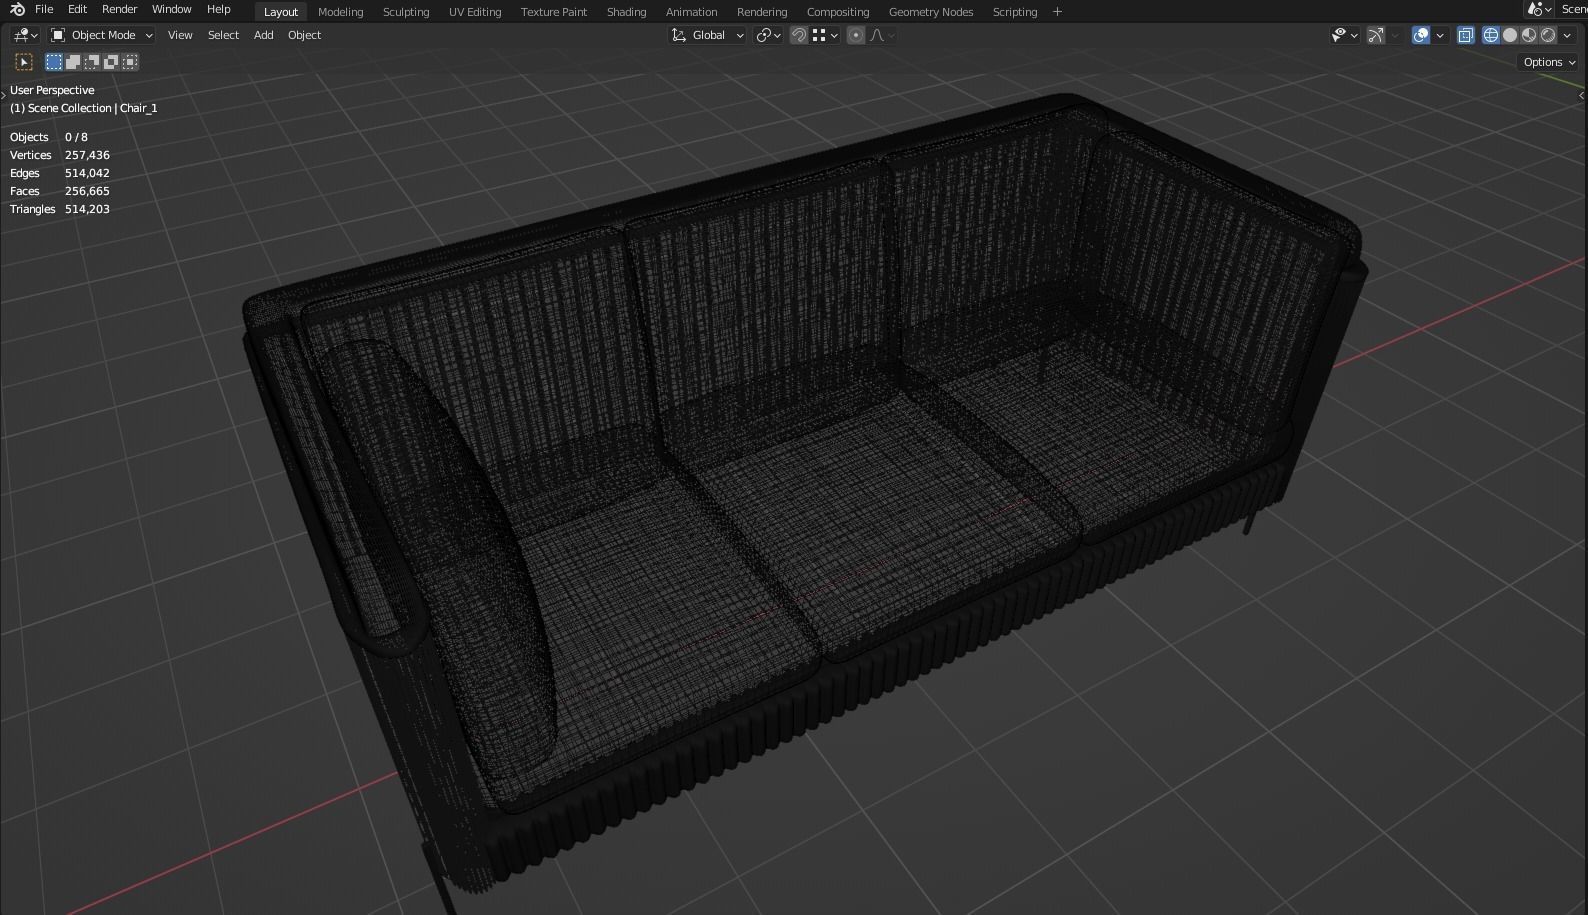This screenshot has width=1588, height=915.
Task: Open the viewport Add menu
Action: tap(263, 35)
